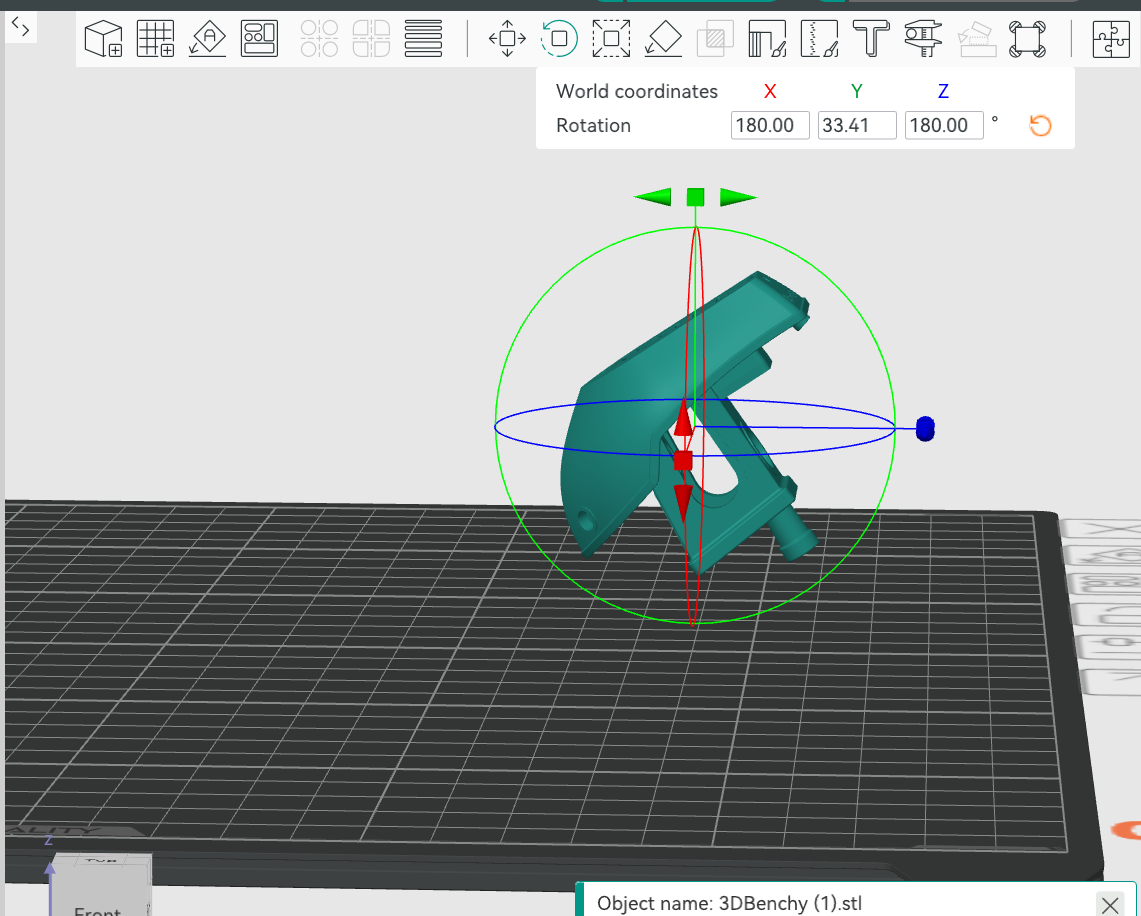The width and height of the screenshot is (1141, 916).
Task: Click the Split to objects icon
Action: (319, 39)
